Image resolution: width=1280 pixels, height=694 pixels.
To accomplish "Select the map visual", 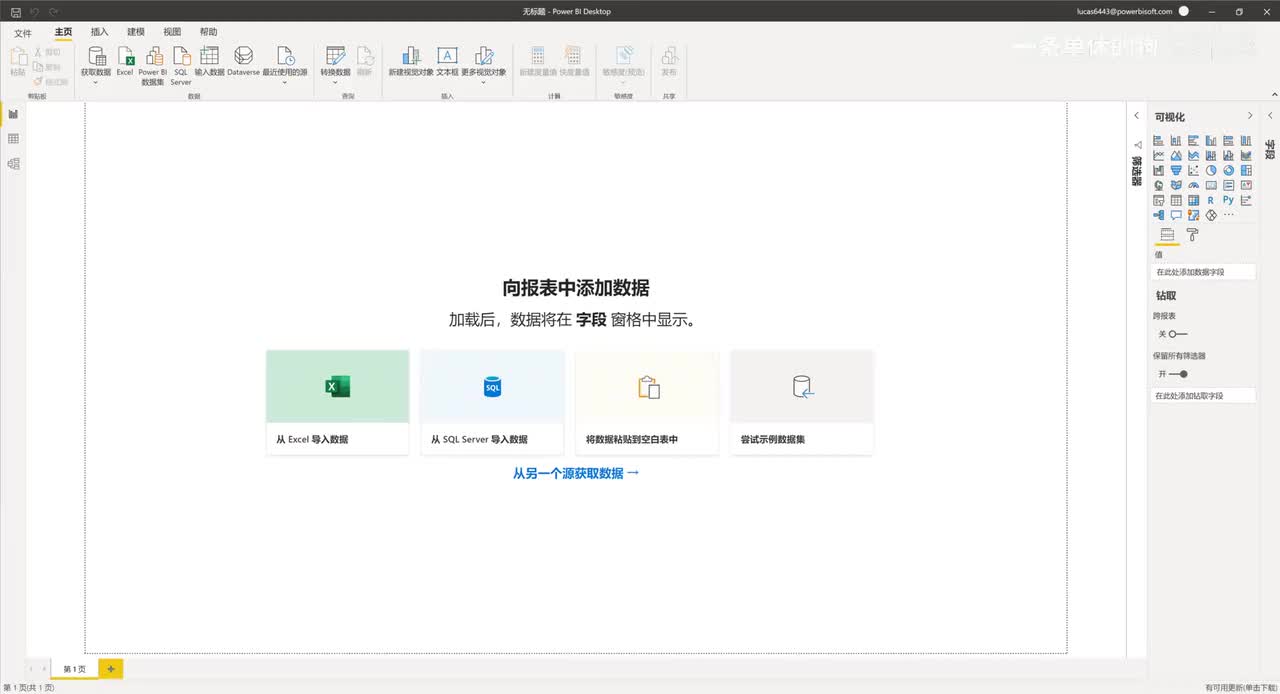I will [1158, 185].
